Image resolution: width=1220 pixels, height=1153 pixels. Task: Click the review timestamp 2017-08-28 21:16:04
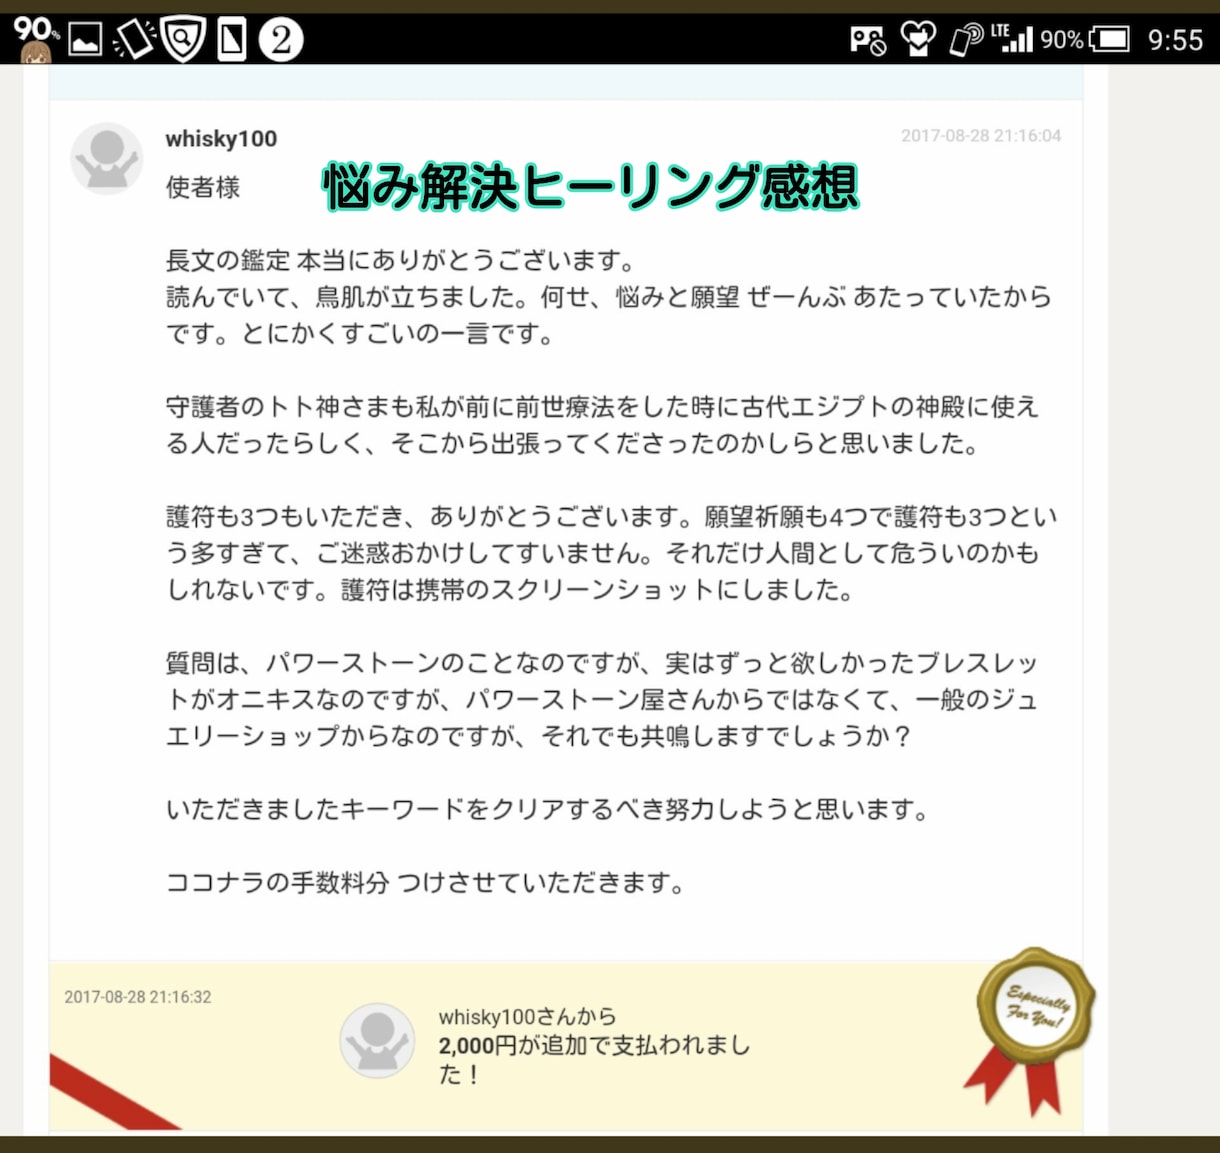click(981, 136)
